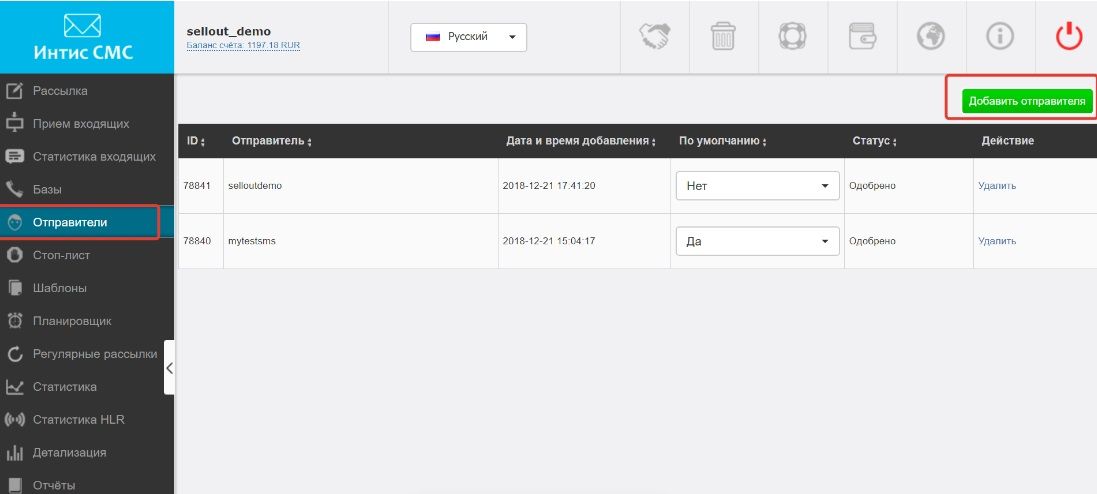Open the lifebuoy support icon
The image size is (1097, 494).
tap(792, 36)
